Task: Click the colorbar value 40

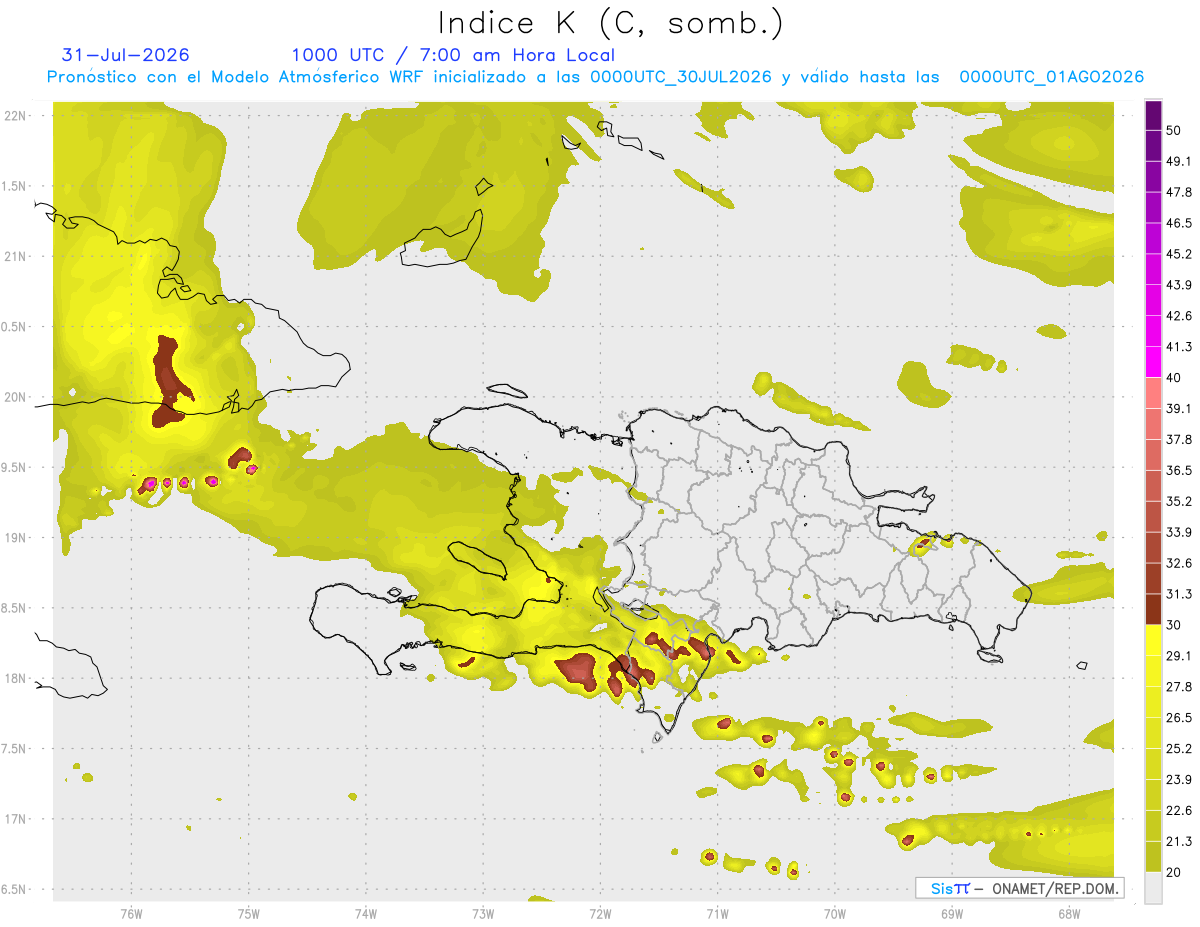Action: click(x=1175, y=378)
